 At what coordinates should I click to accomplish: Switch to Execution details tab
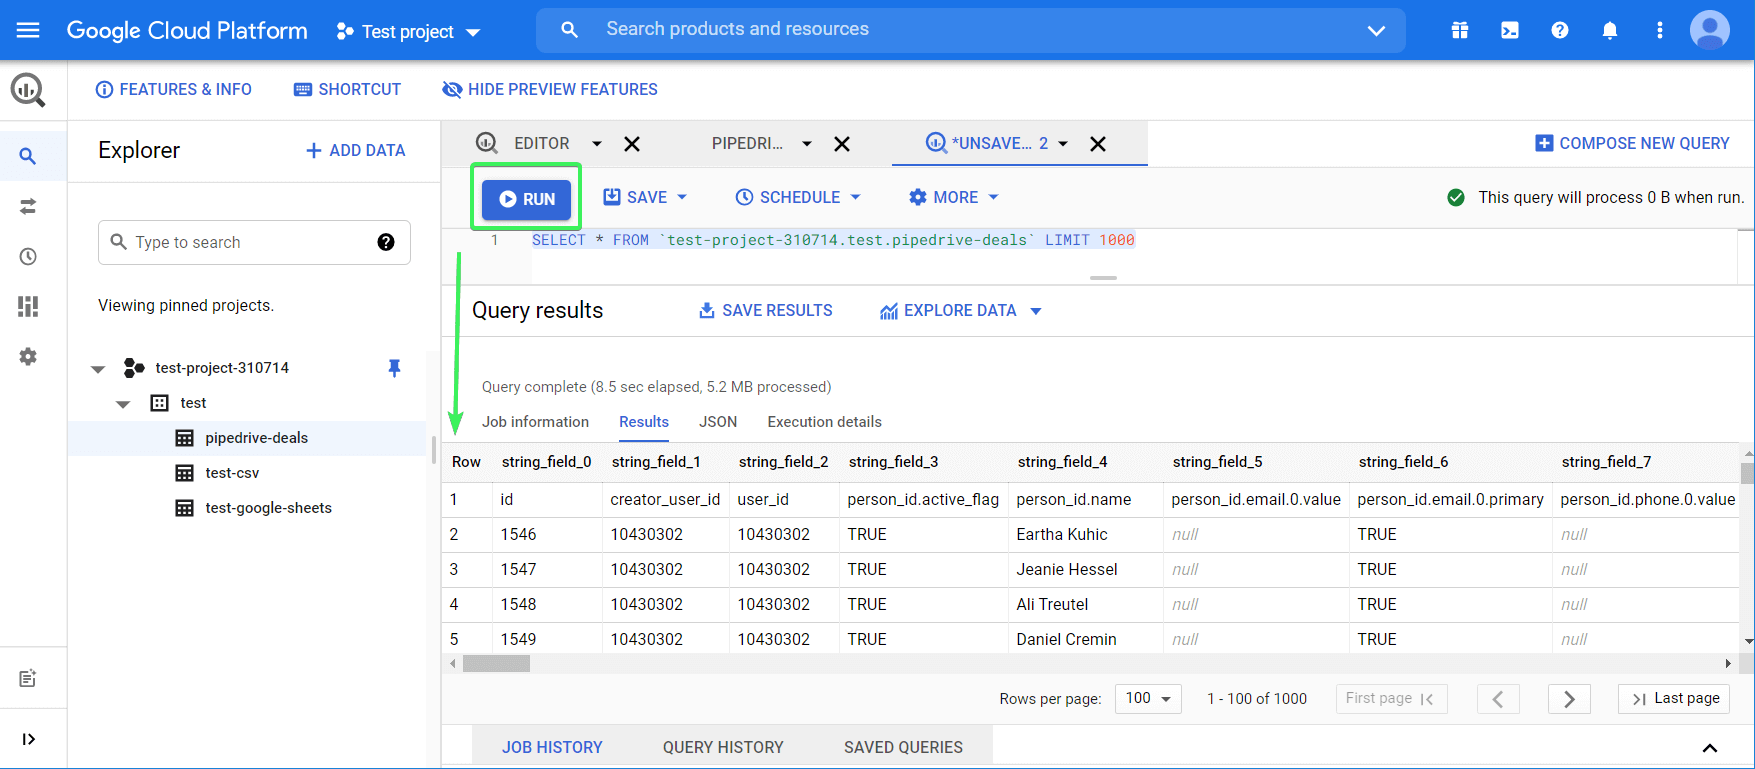coord(825,422)
